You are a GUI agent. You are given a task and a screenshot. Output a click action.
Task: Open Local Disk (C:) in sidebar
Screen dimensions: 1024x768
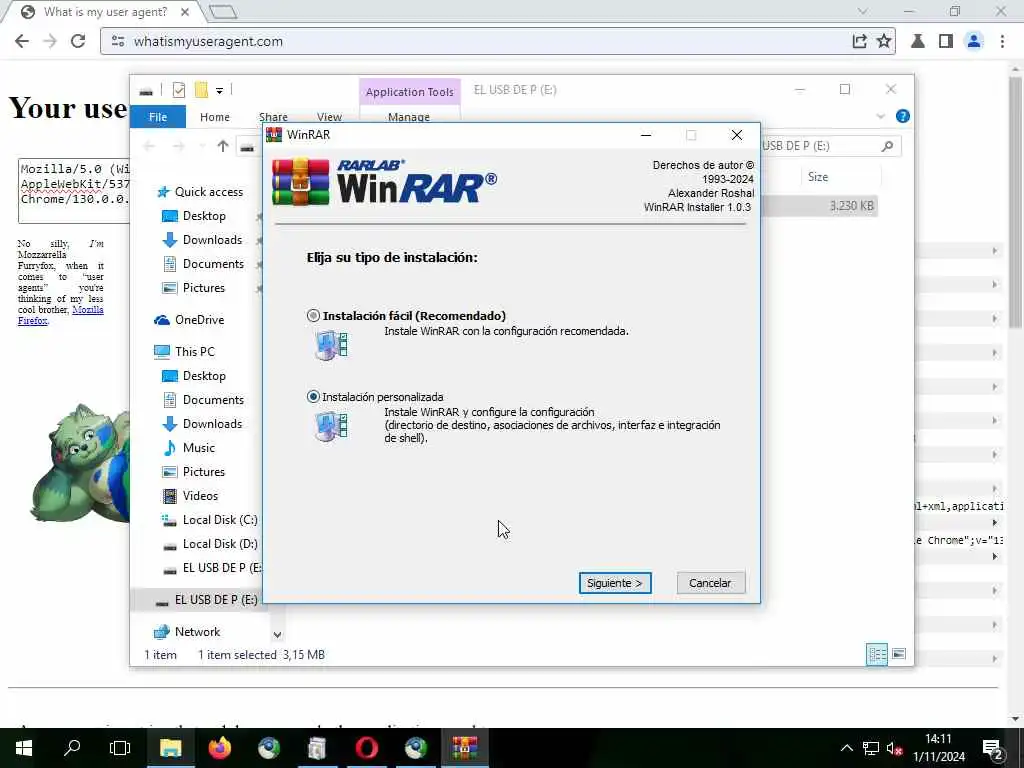click(220, 520)
